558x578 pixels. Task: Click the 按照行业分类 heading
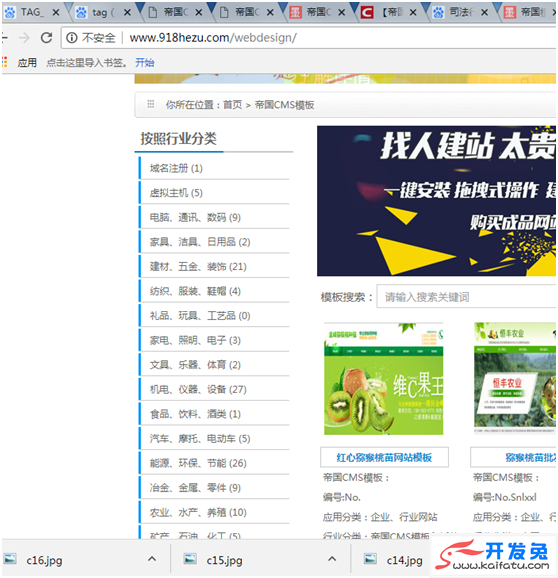(178, 139)
